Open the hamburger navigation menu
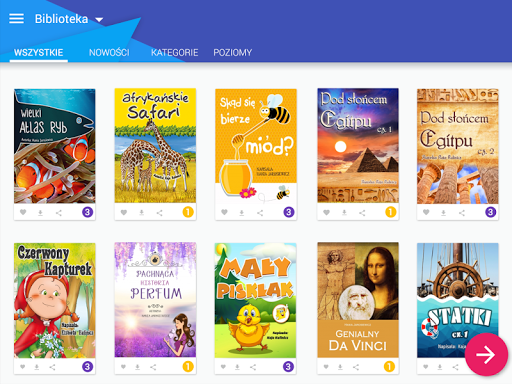Viewport: 512px width, 384px height. coord(16,19)
